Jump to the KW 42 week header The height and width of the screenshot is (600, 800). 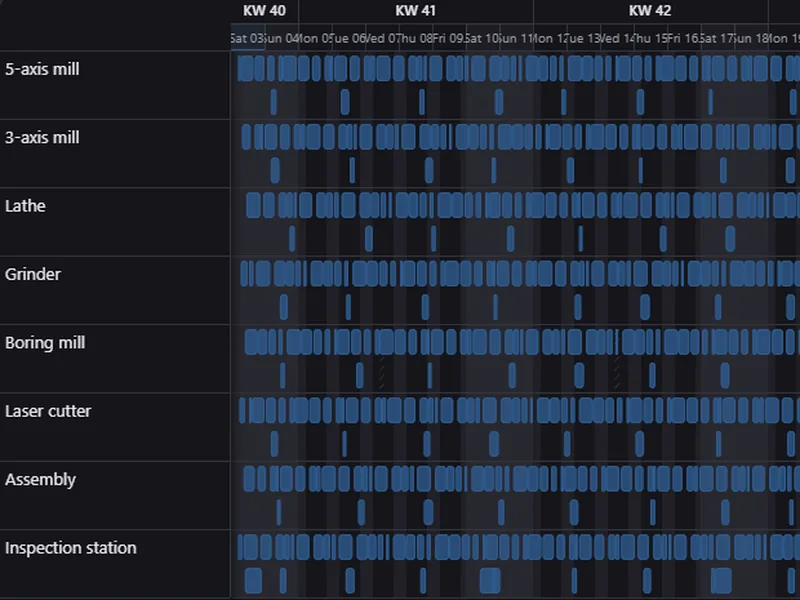point(651,11)
